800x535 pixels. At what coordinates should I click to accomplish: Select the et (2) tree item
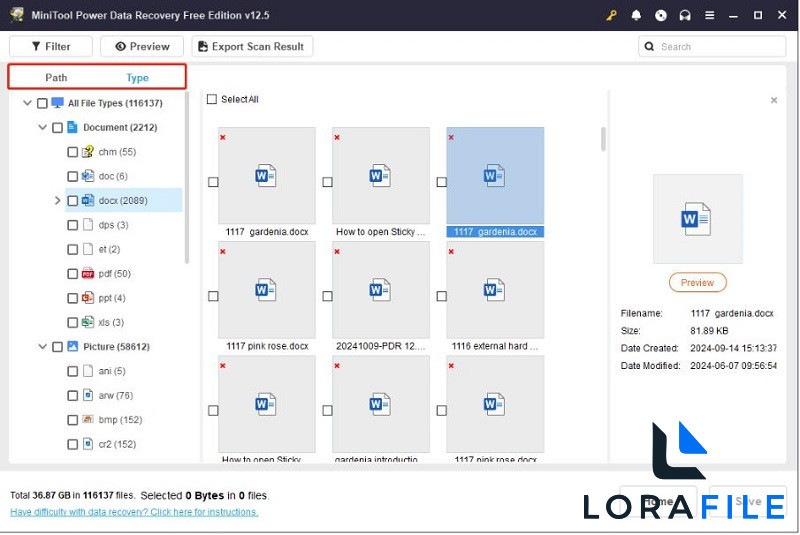[x=109, y=249]
